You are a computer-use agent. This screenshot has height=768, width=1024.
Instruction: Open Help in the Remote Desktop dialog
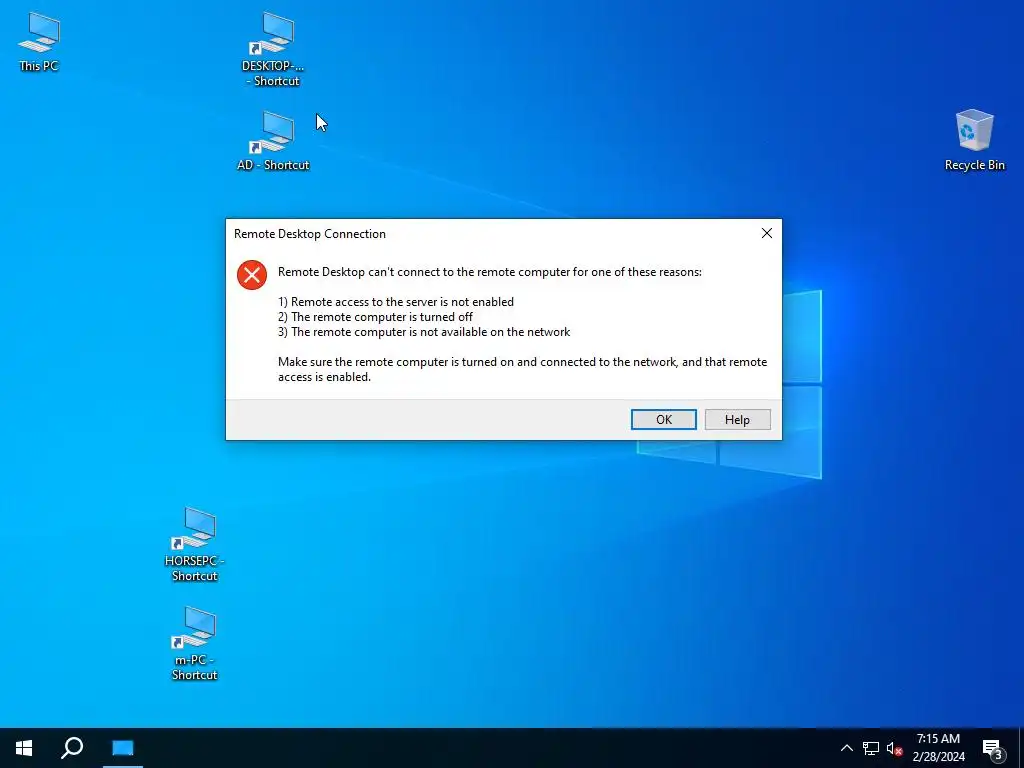click(737, 419)
